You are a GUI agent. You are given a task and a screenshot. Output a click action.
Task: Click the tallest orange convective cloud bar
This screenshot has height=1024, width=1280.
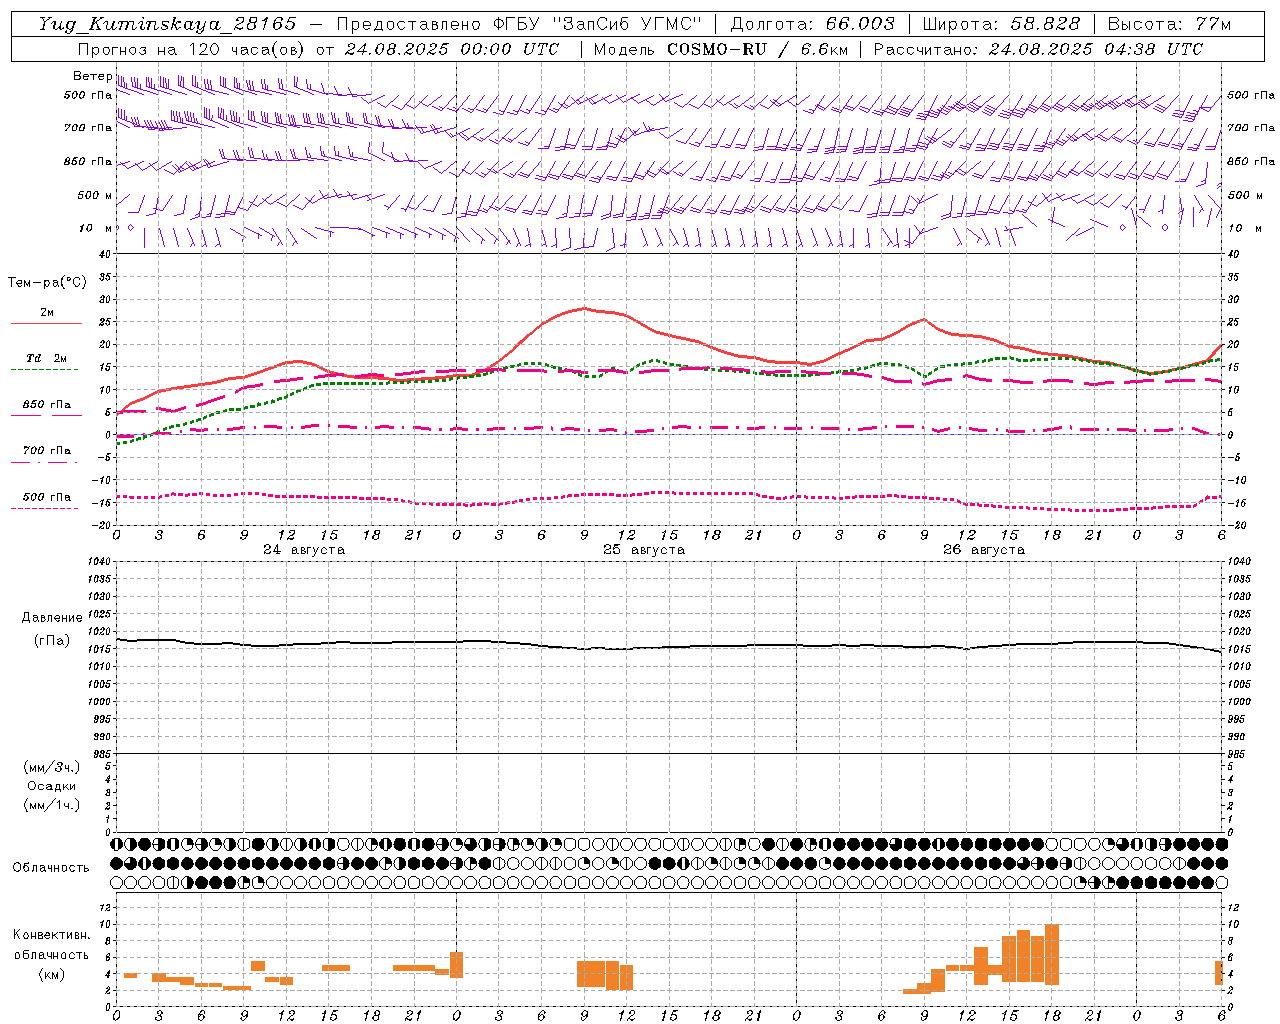pyautogui.click(x=1052, y=955)
